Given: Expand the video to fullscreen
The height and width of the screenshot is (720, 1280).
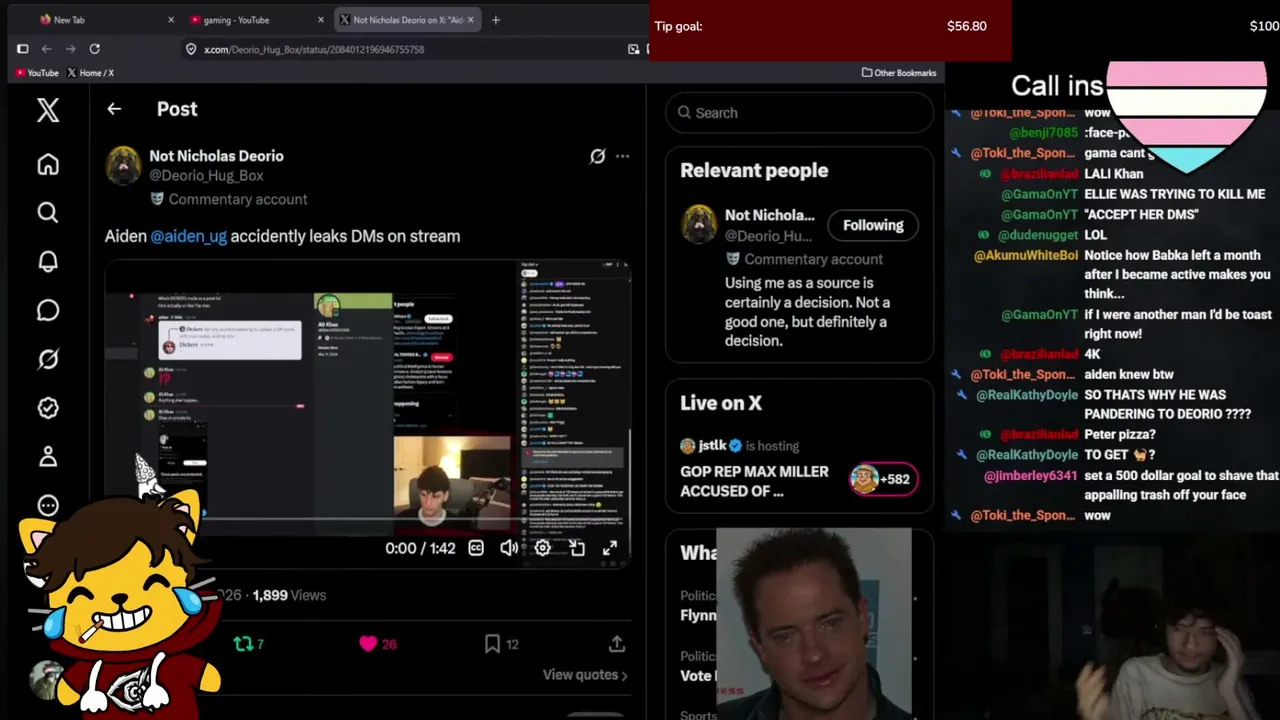Looking at the screenshot, I should click(x=610, y=548).
